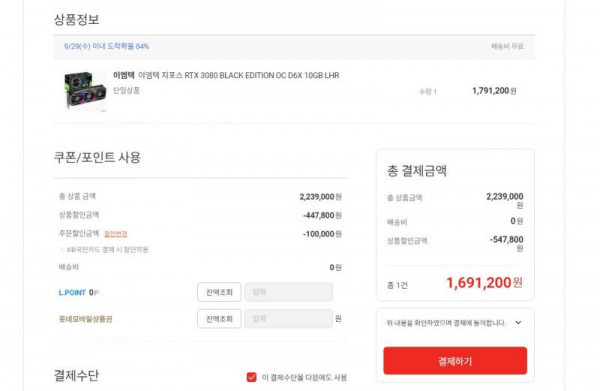The width and height of the screenshot is (600, 391).
Task: Toggle the save payment method checkbox
Action: 251,377
